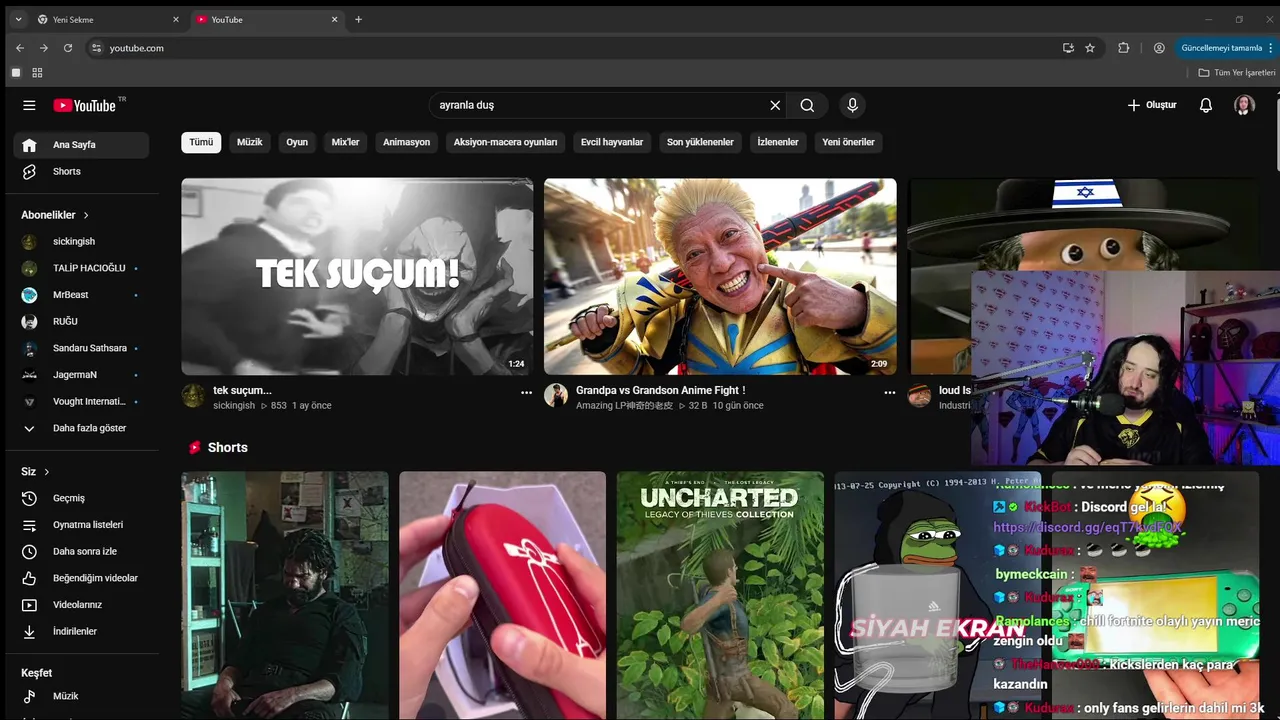This screenshot has height=720, width=1280.
Task: Select the Aksiyon-macera oyunları chip
Action: tap(505, 142)
